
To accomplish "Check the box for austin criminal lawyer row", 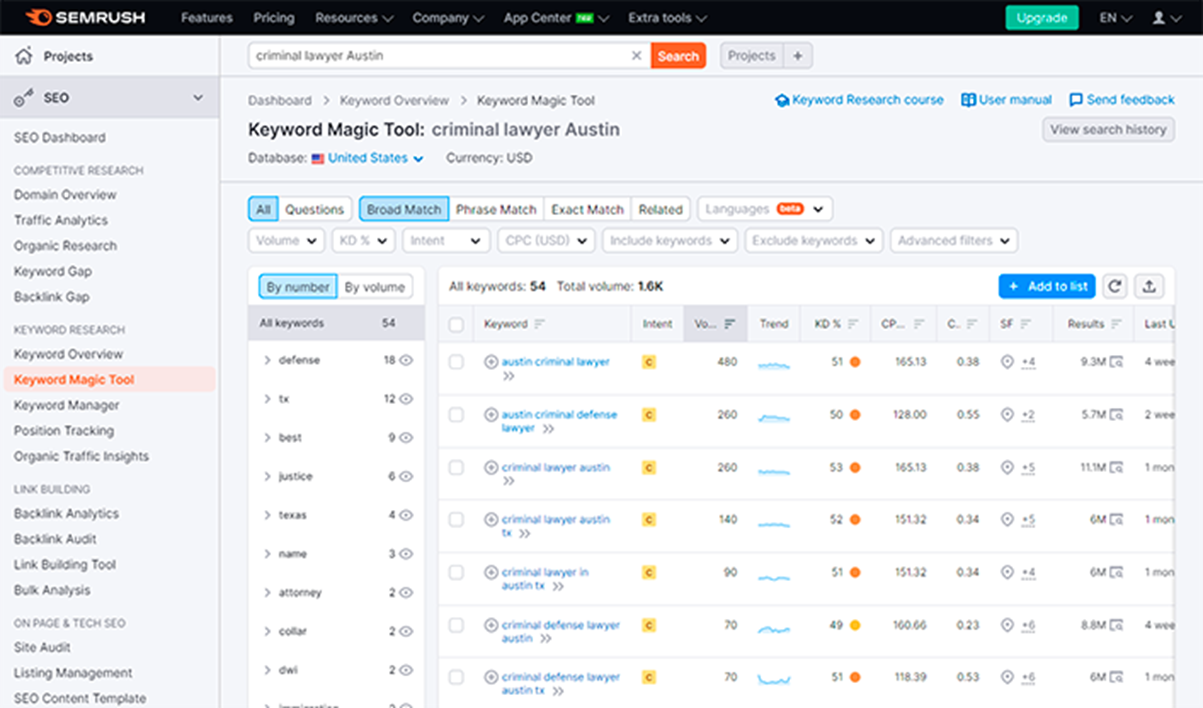I will coord(456,362).
